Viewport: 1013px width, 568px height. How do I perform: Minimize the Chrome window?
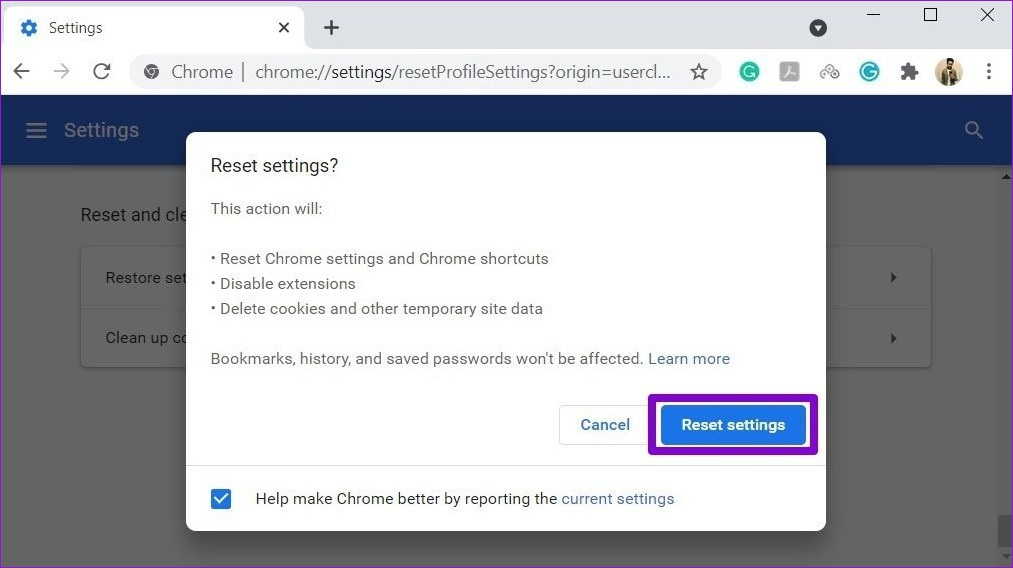click(x=873, y=14)
